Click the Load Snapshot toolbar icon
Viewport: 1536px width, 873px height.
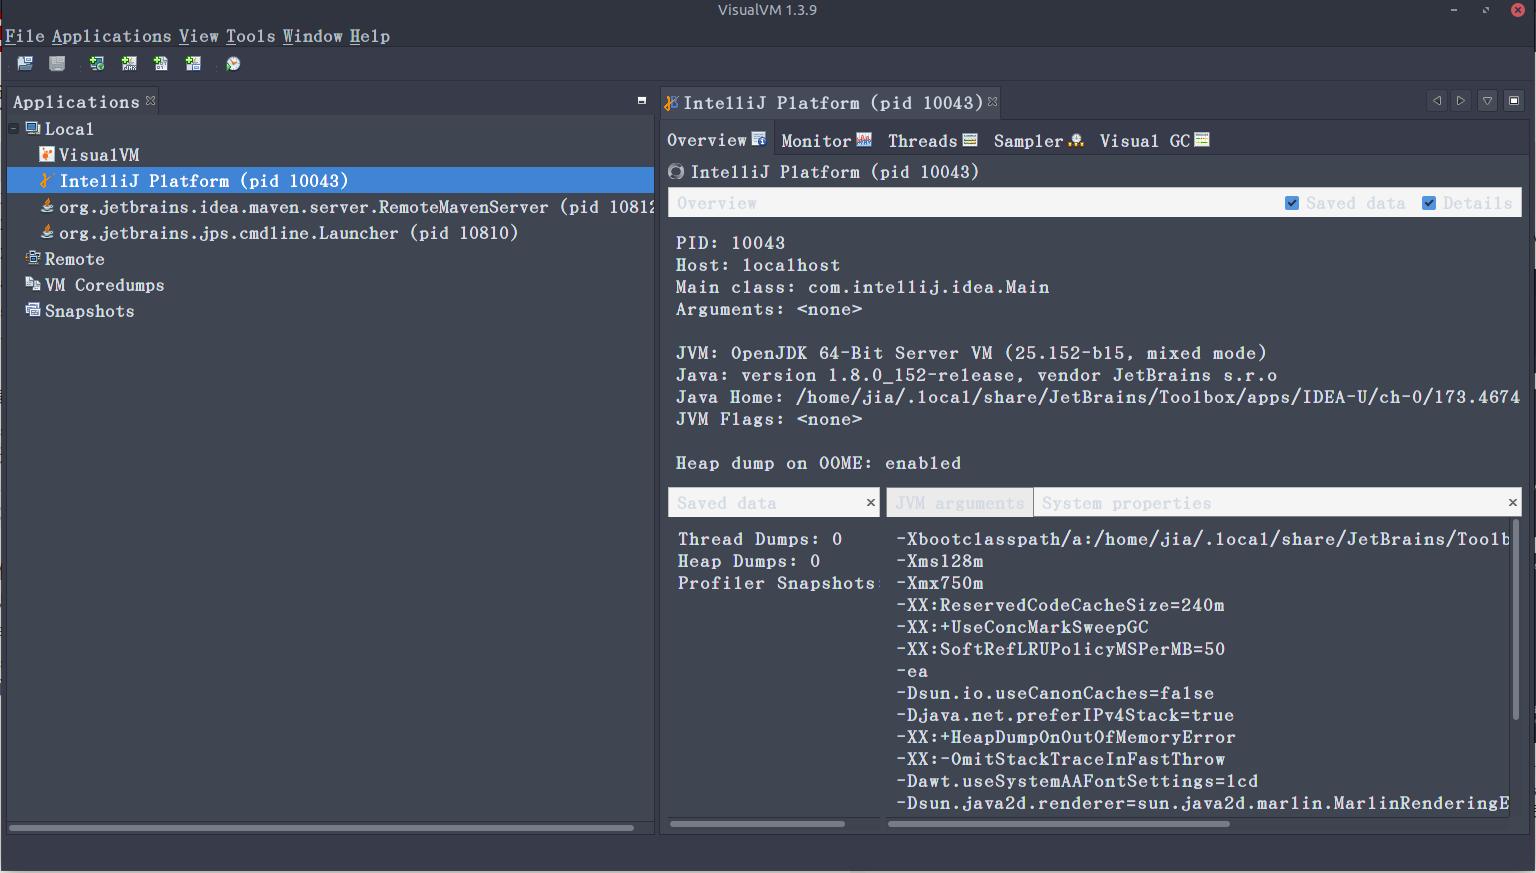[x=25, y=64]
